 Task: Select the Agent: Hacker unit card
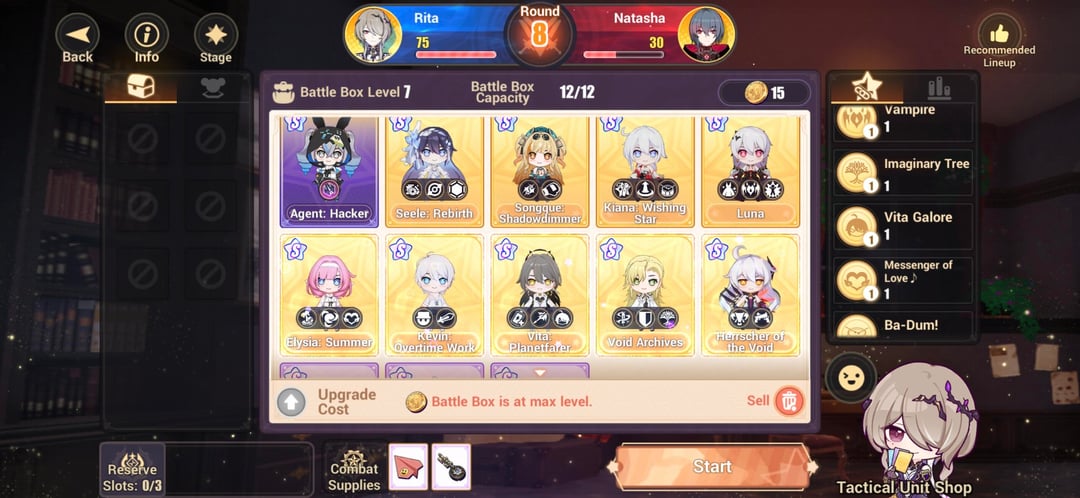329,170
